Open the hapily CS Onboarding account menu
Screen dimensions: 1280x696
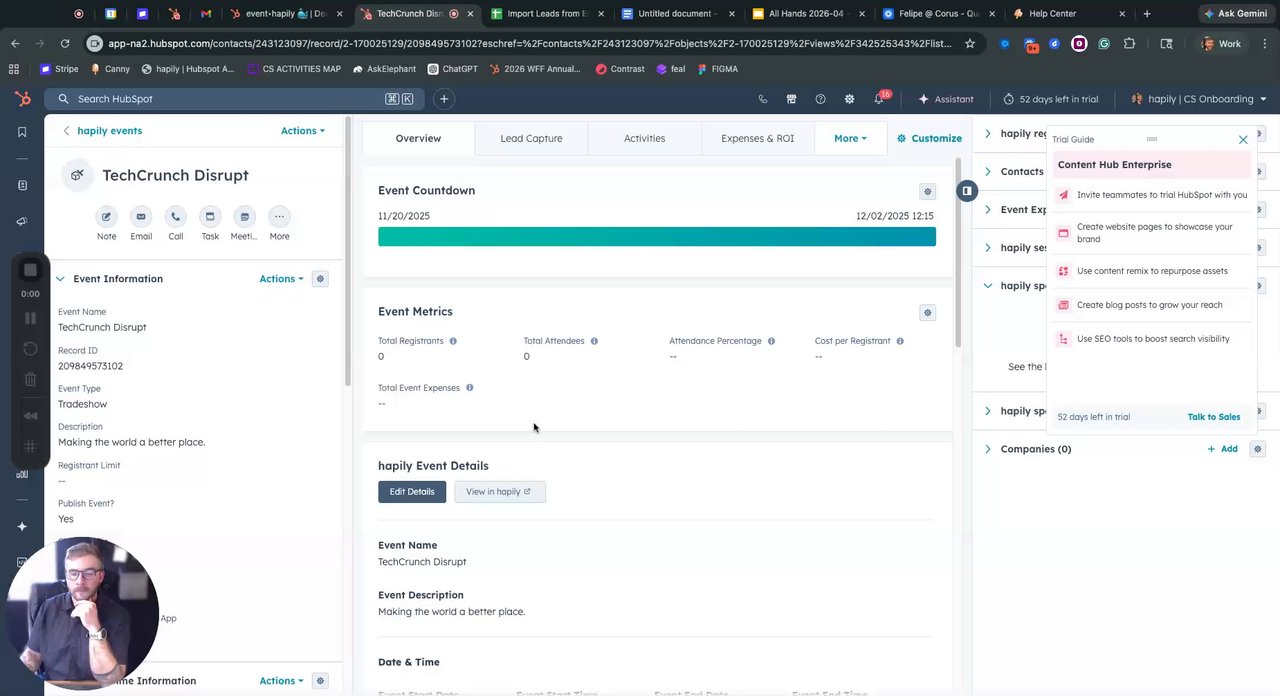tap(1199, 99)
